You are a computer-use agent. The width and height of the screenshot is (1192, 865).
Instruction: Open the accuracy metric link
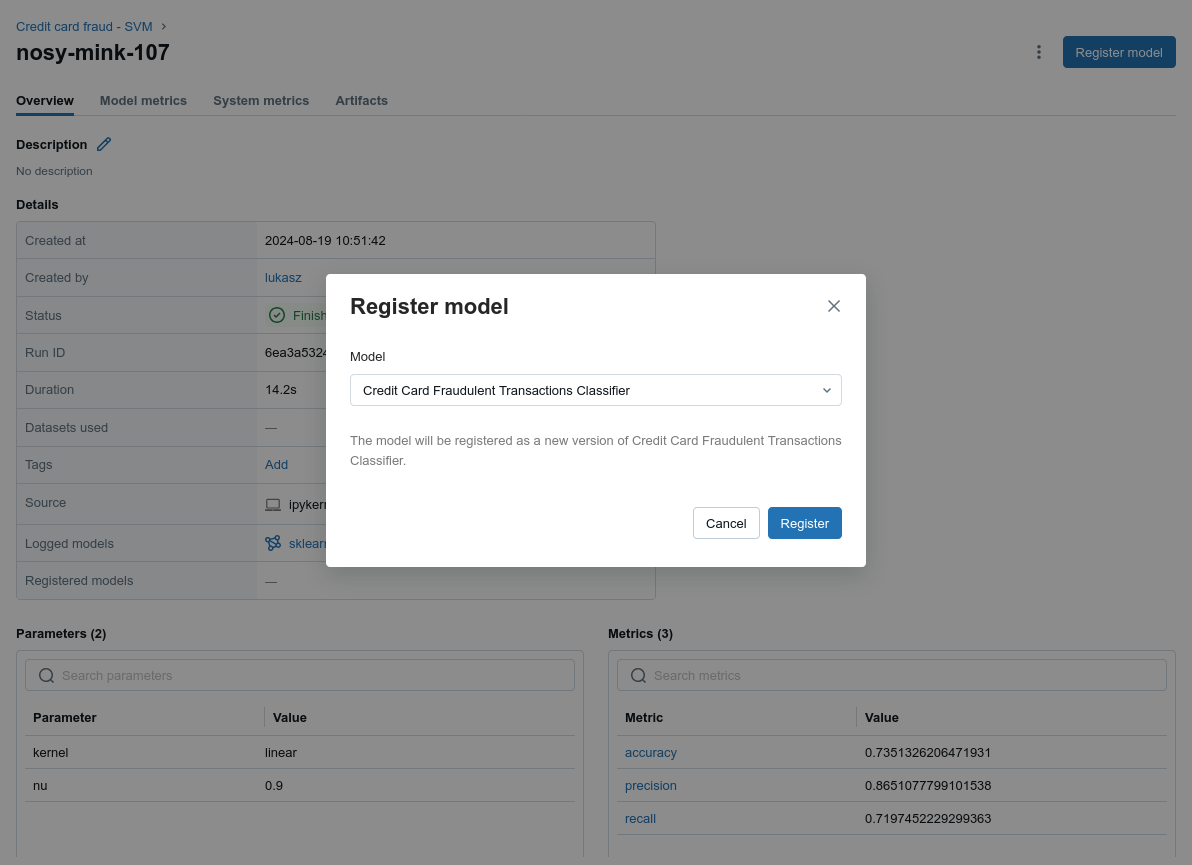(x=651, y=753)
